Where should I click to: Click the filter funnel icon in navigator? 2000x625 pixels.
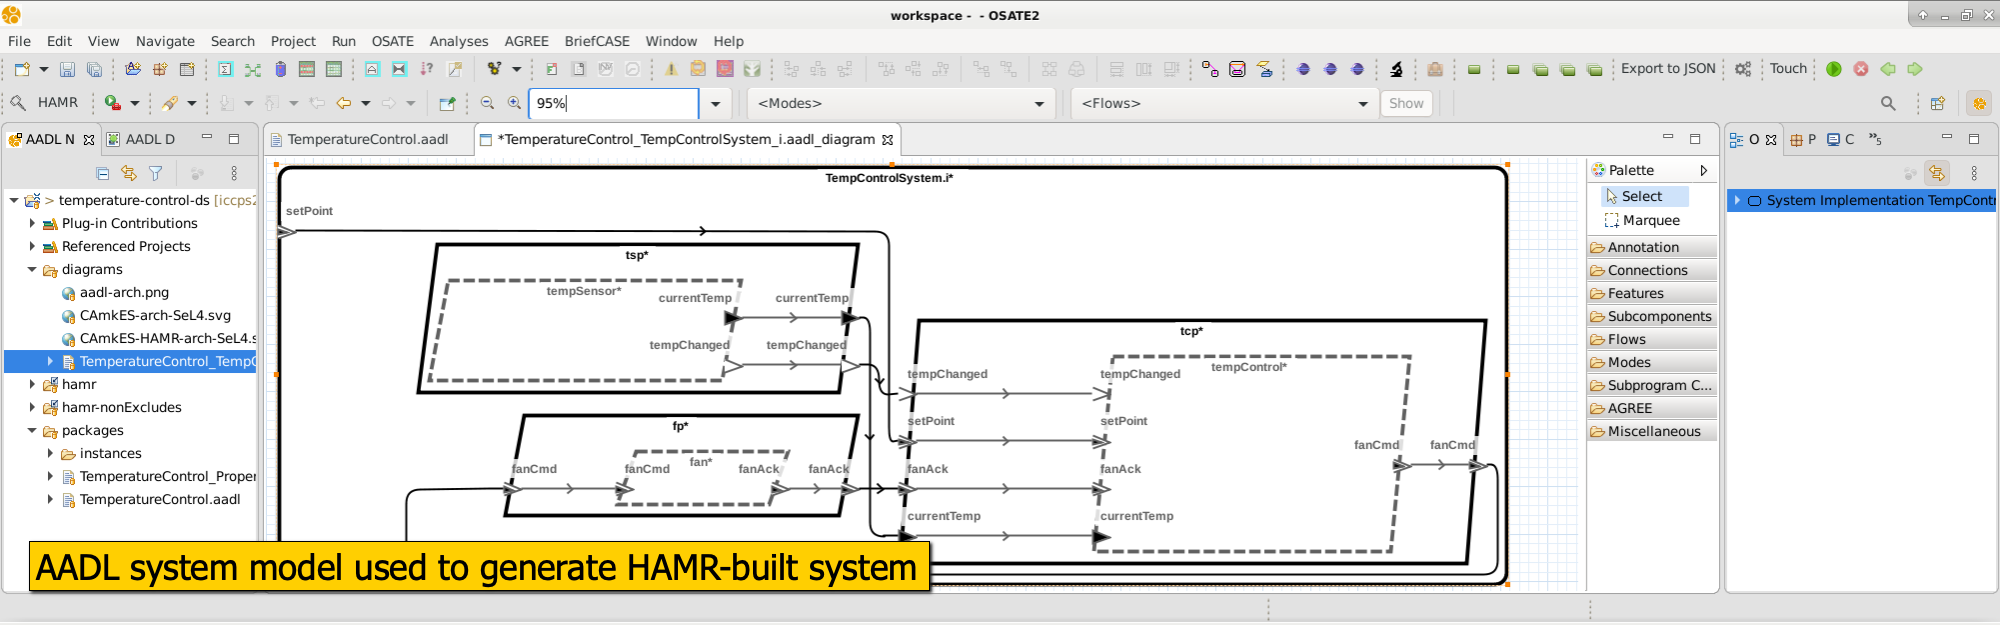pyautogui.click(x=156, y=173)
